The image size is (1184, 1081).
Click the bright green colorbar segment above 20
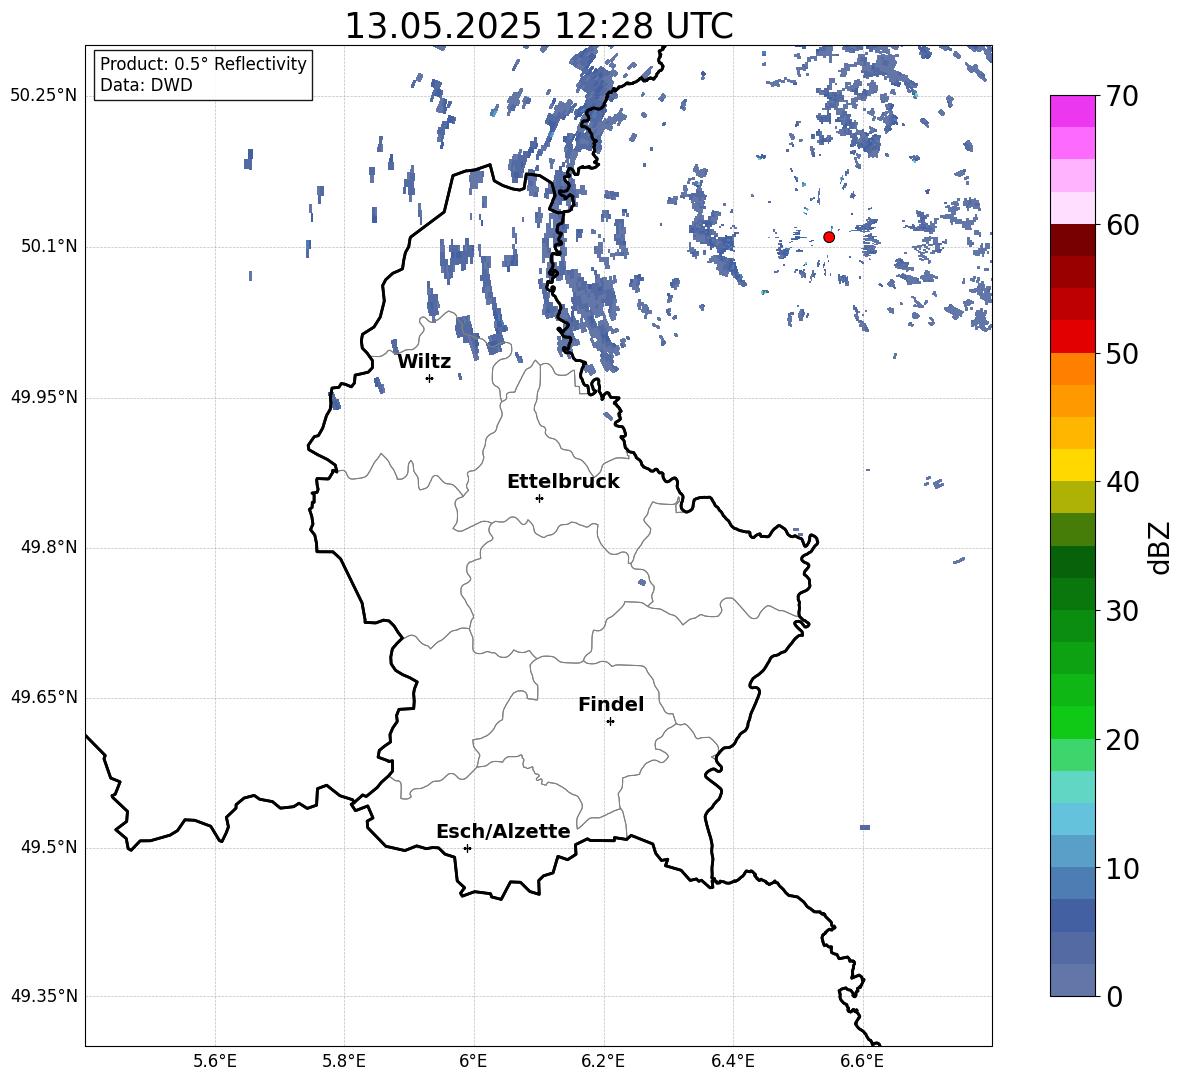click(1072, 722)
